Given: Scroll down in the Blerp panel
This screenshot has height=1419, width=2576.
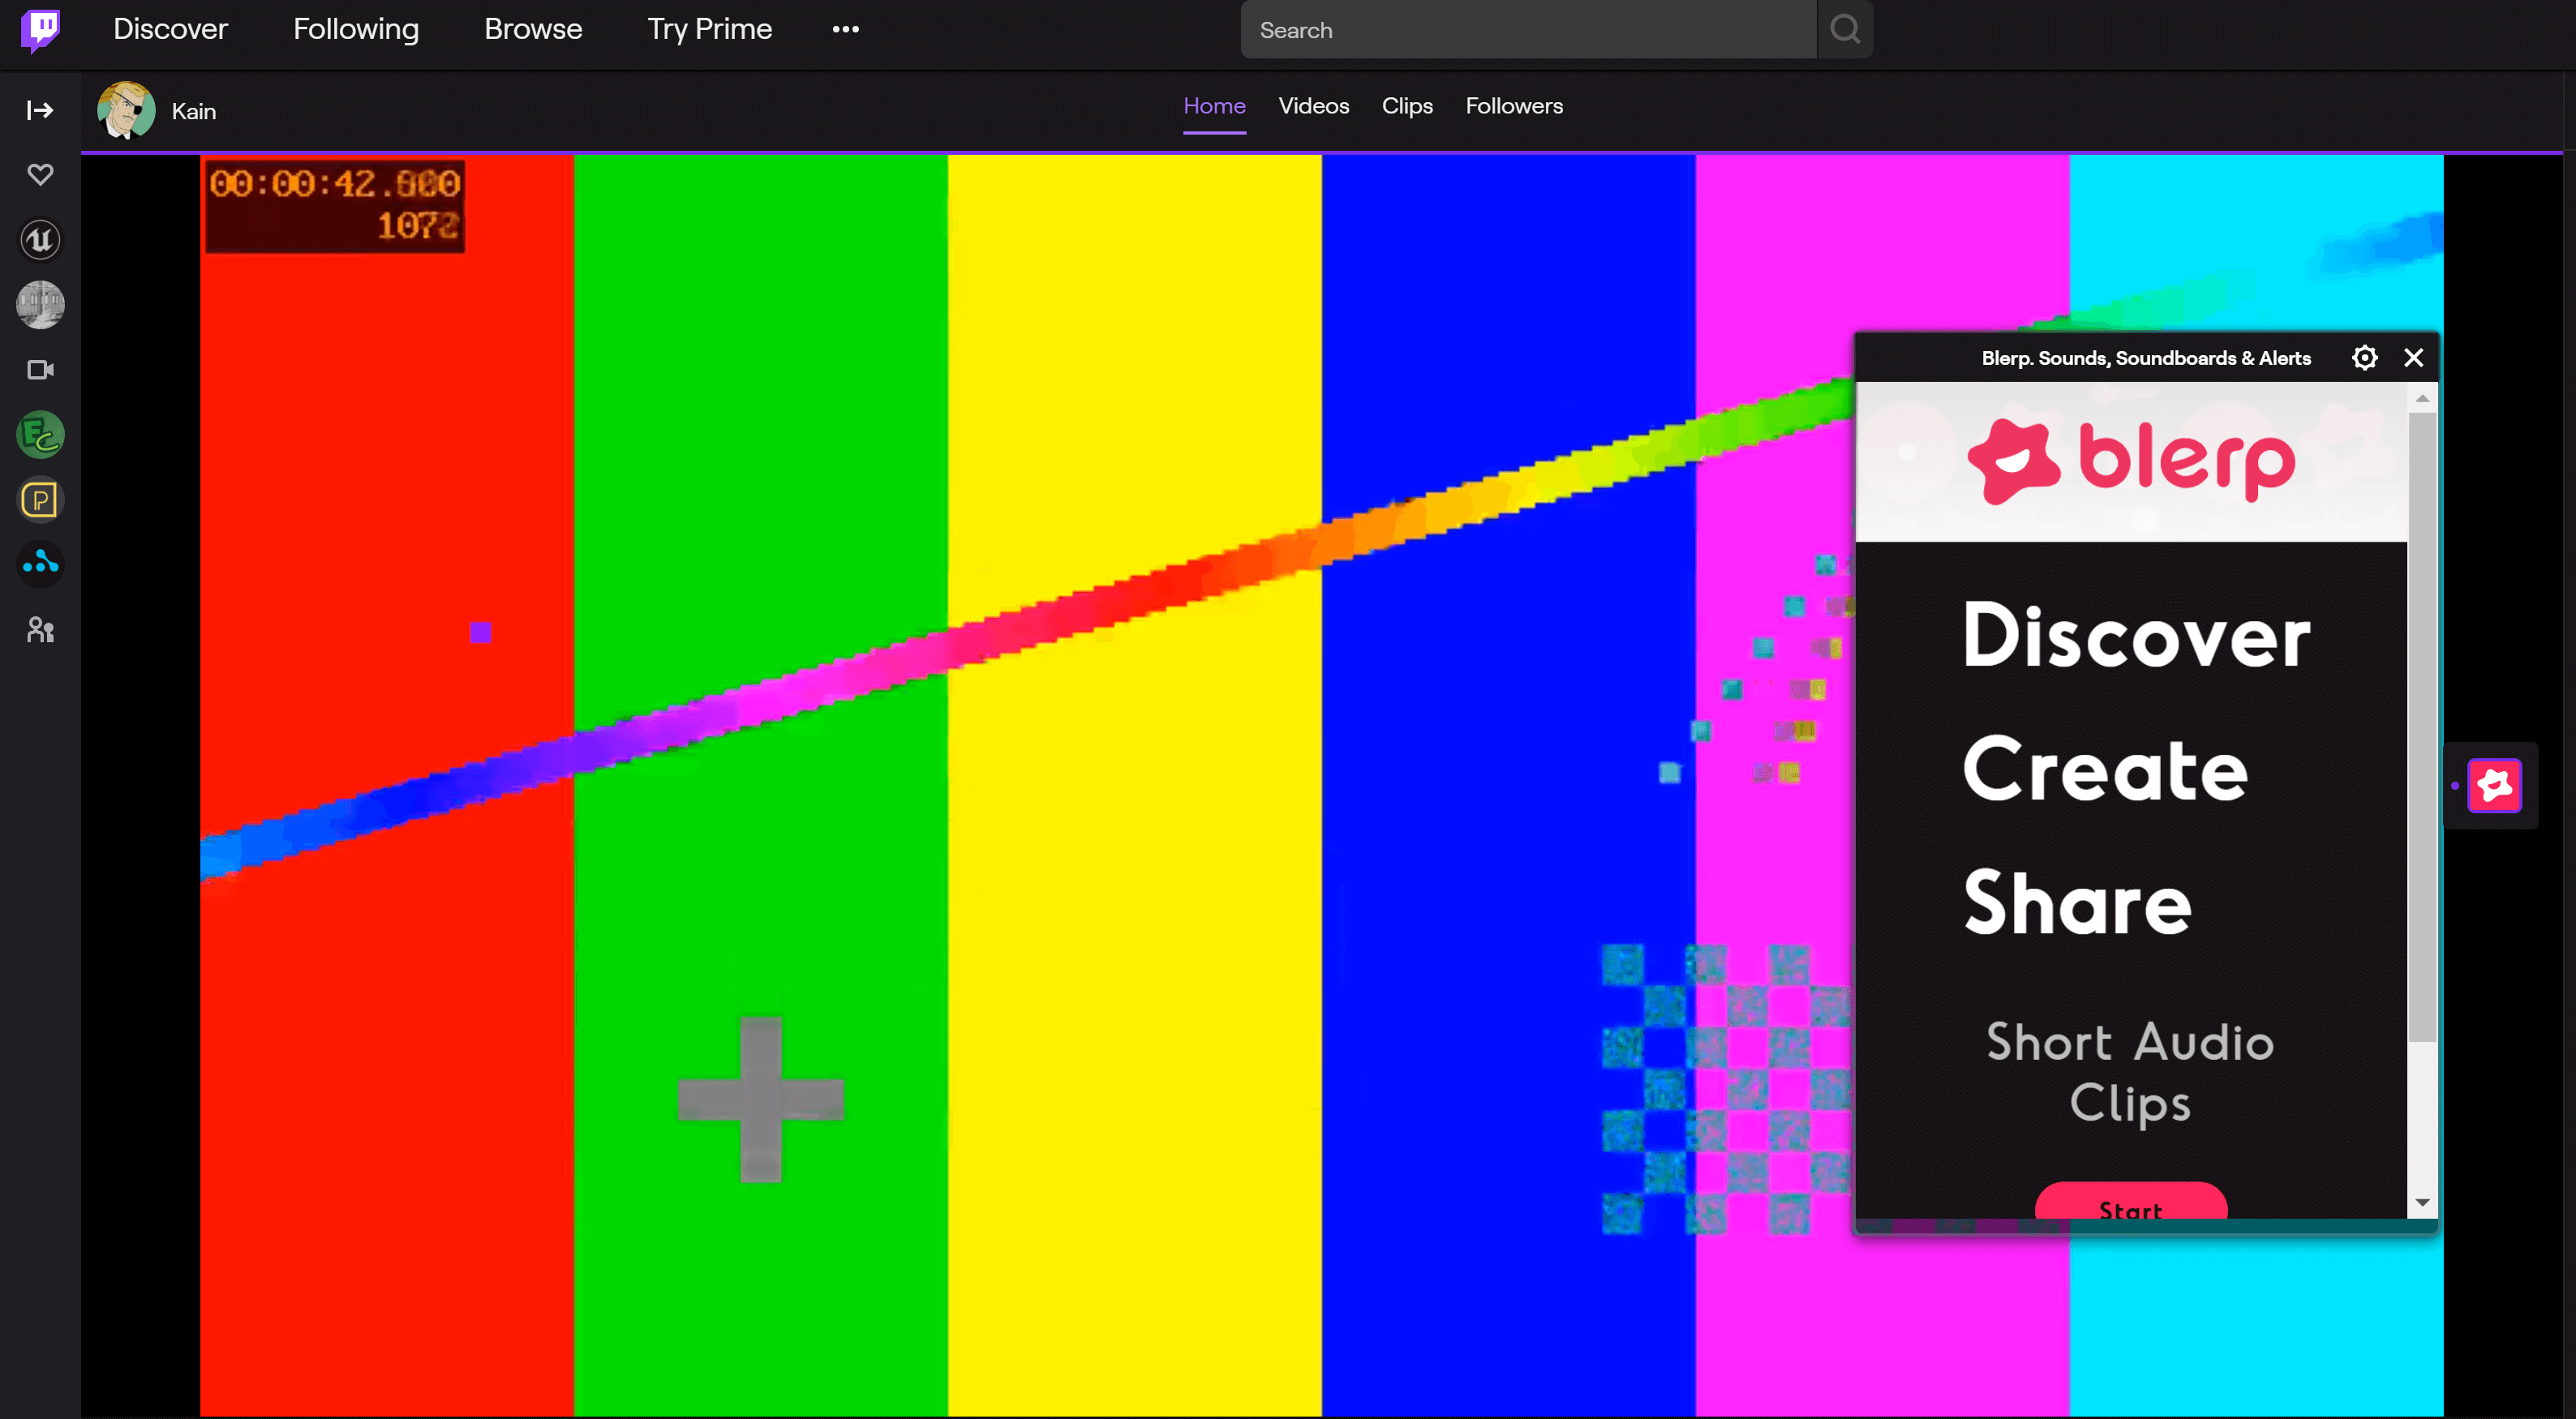Looking at the screenshot, I should point(2420,1206).
